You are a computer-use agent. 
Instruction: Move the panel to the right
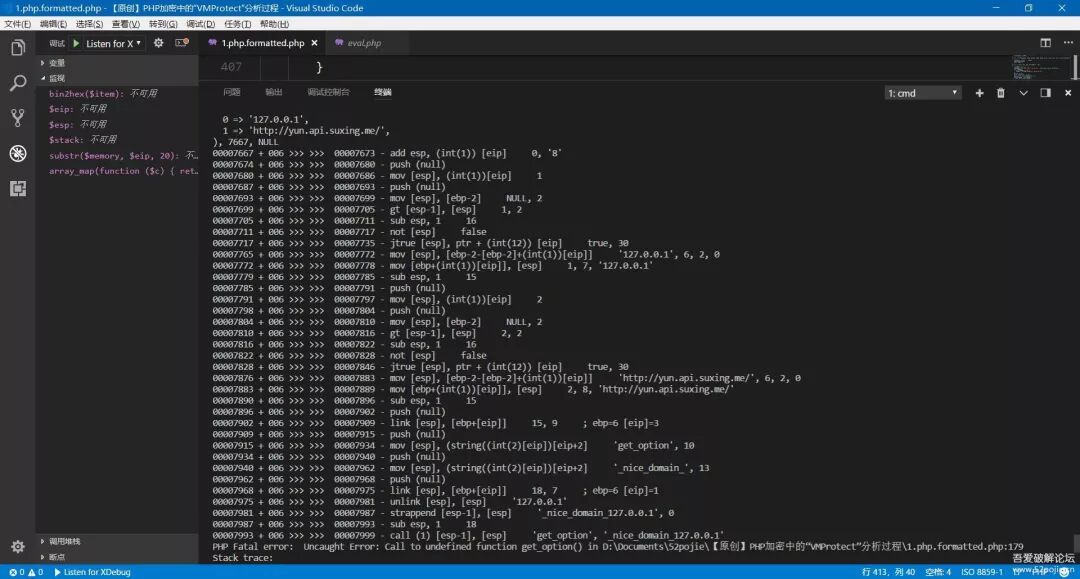click(x=1046, y=93)
